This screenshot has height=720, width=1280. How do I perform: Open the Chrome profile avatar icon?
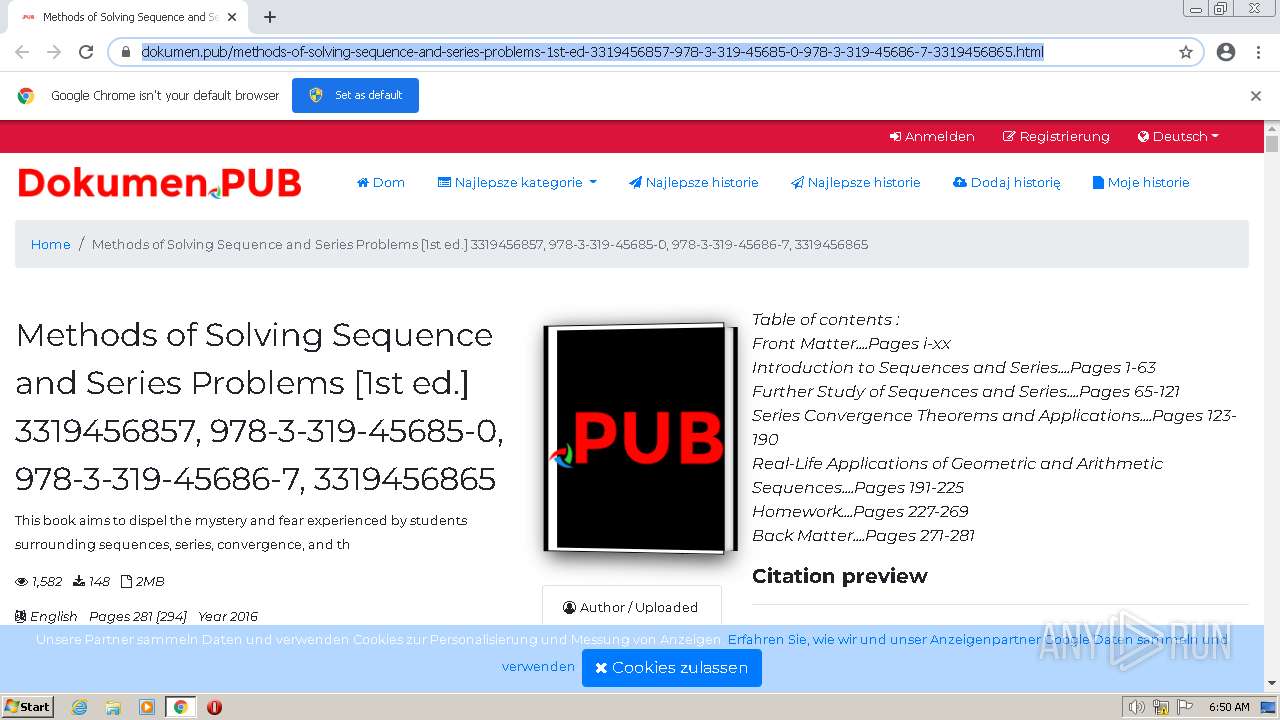pos(1226,52)
